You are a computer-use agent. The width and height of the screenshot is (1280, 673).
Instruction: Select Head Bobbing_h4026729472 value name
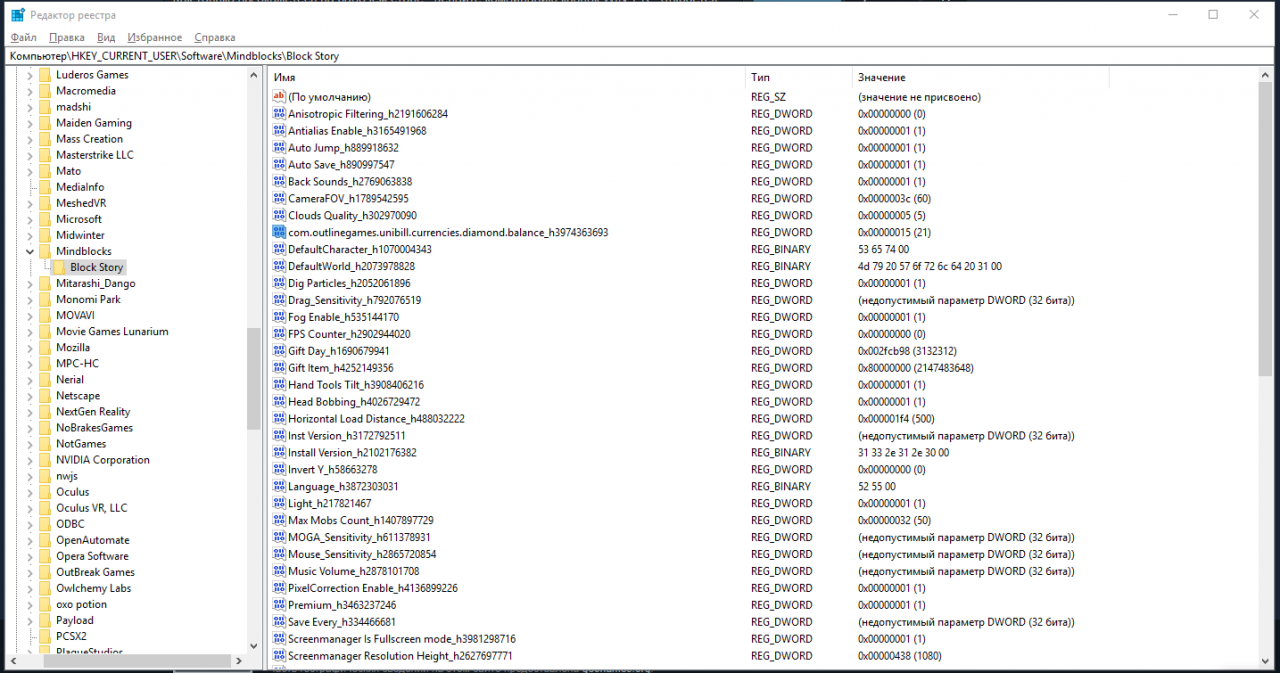[x=354, y=402]
